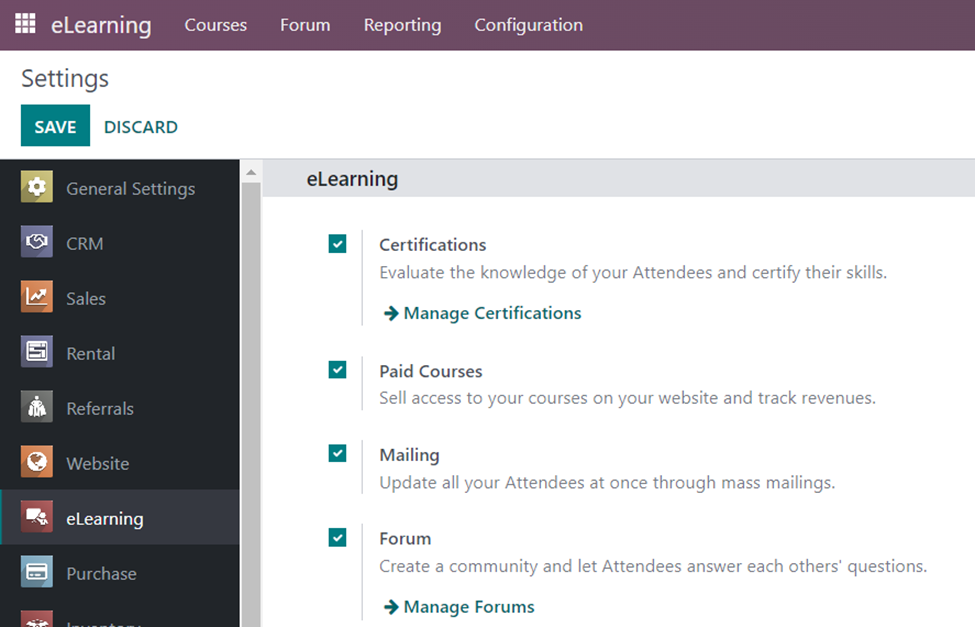Open General Settings gear icon in sidebar
This screenshot has height=627, width=975.
tap(37, 188)
